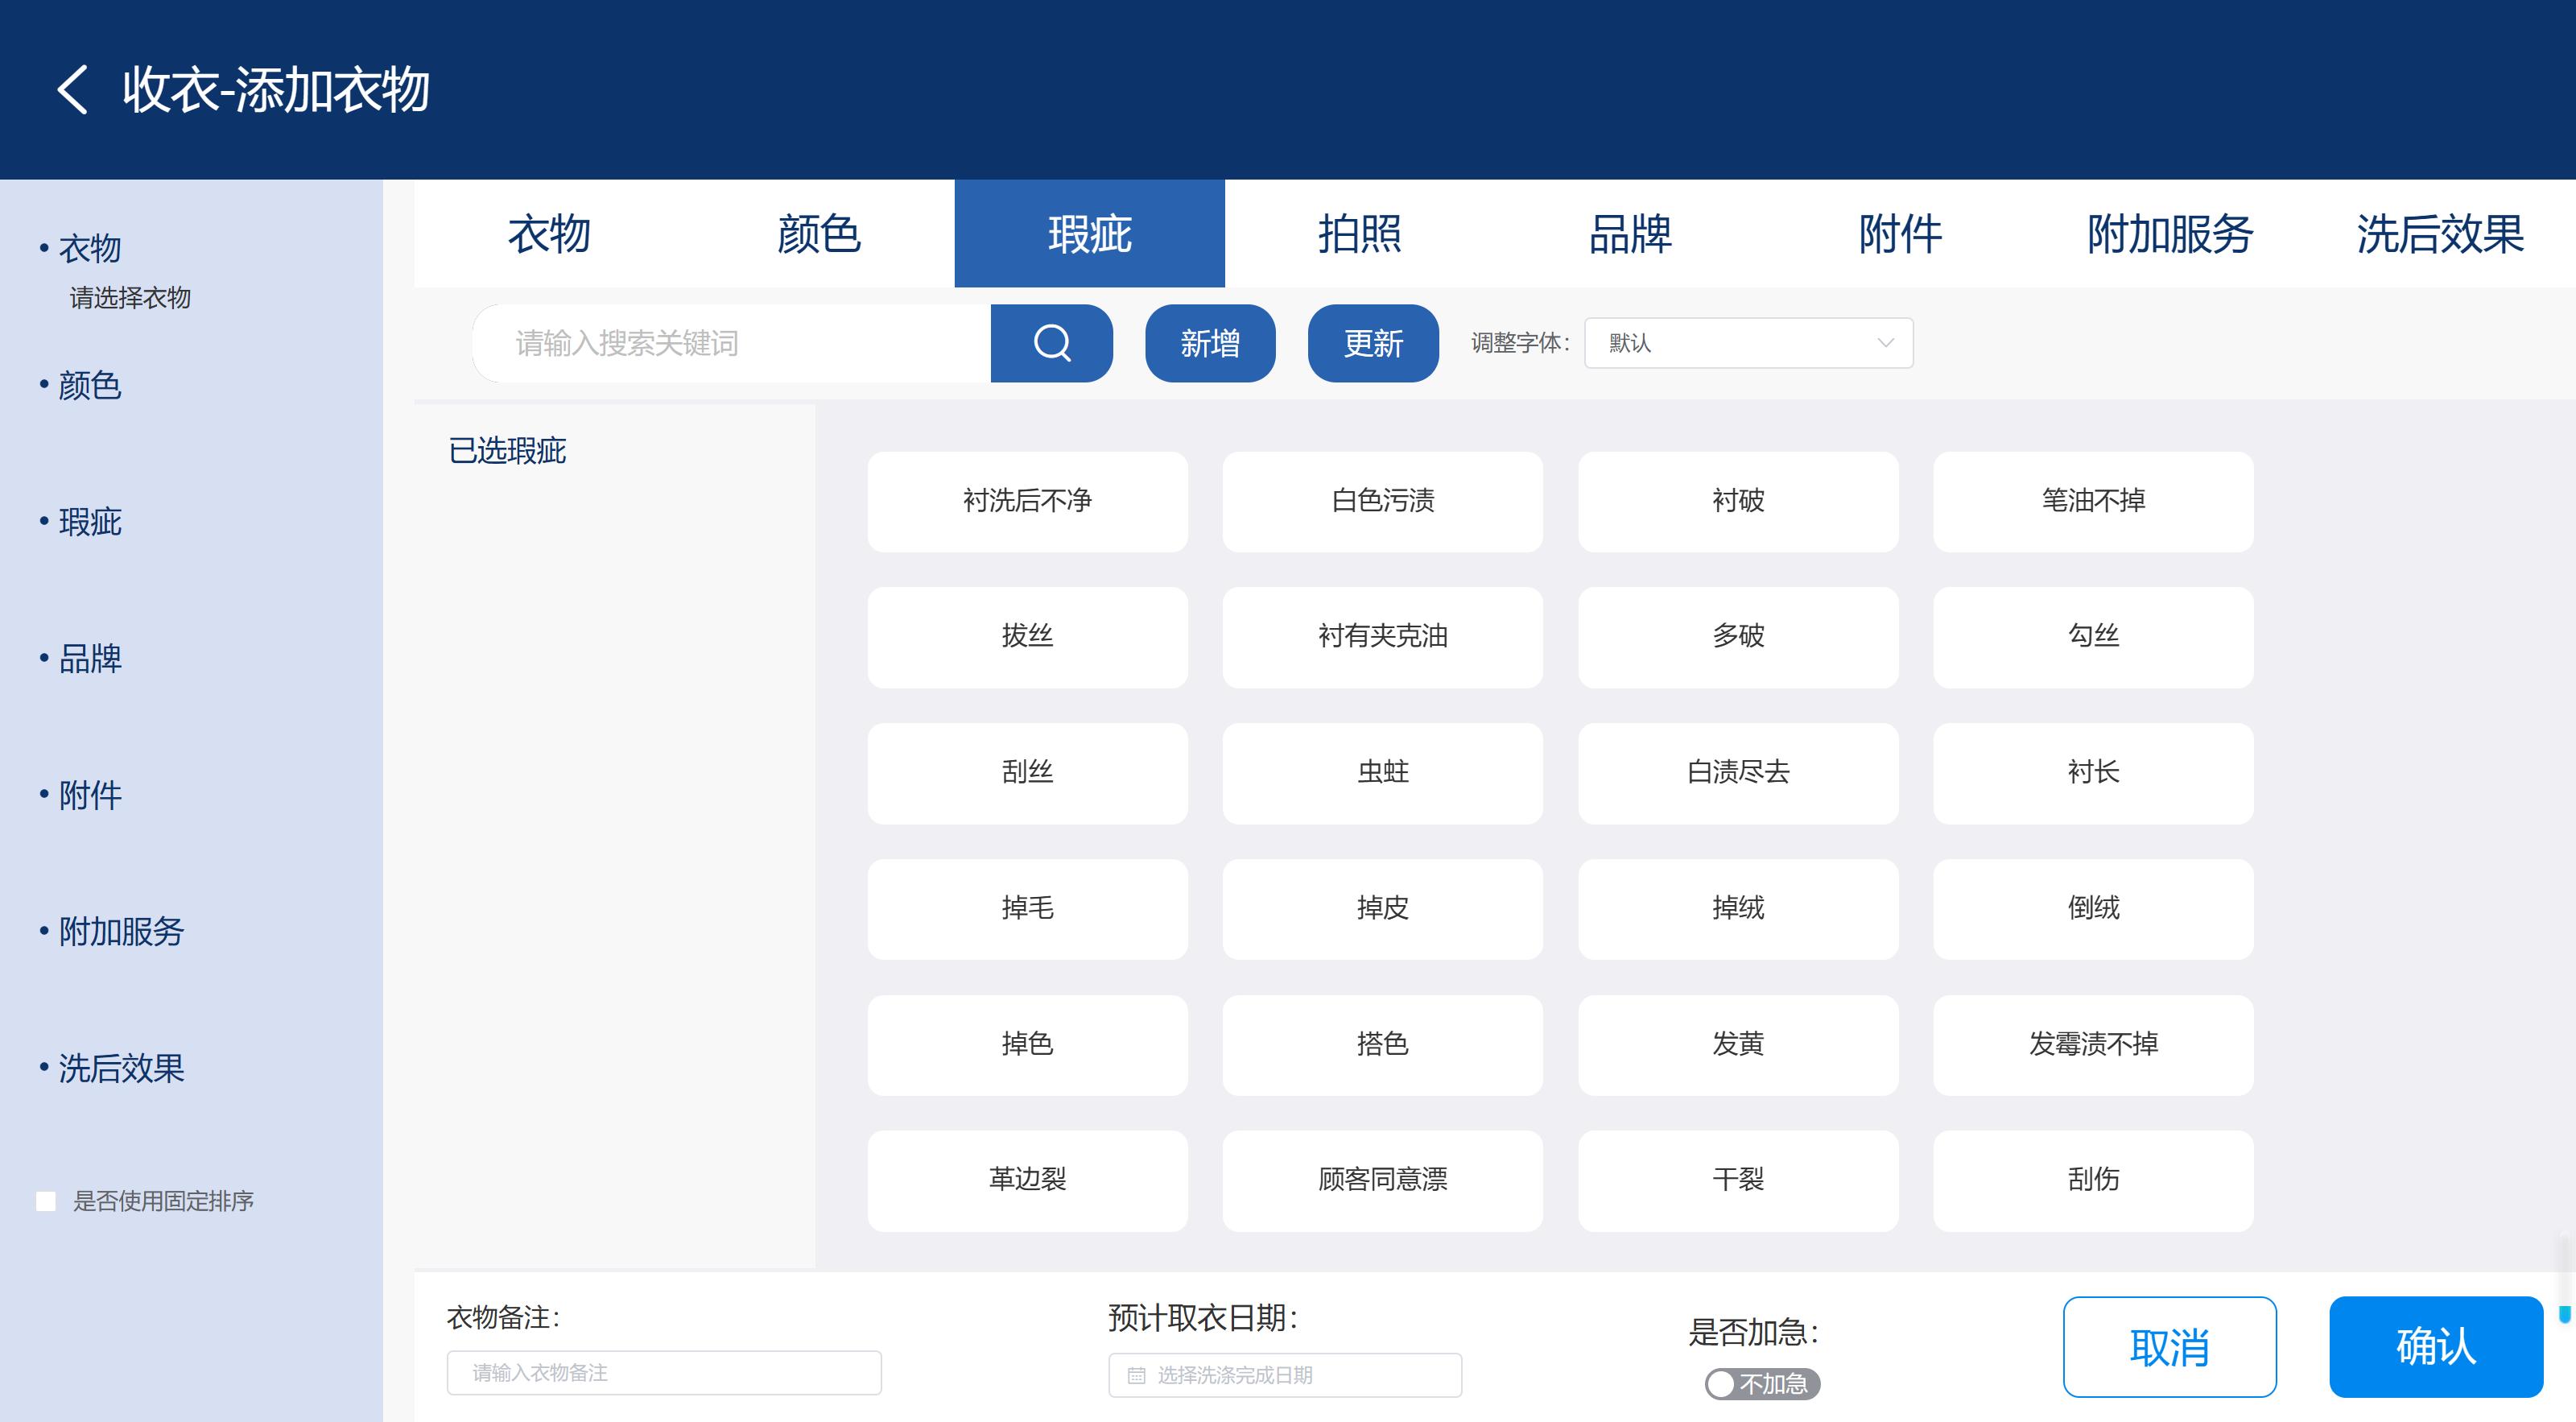Screen dimensions: 2576x1422
Task: Choose the 发霉渍不掉 flaw tile
Action: (2092, 1044)
